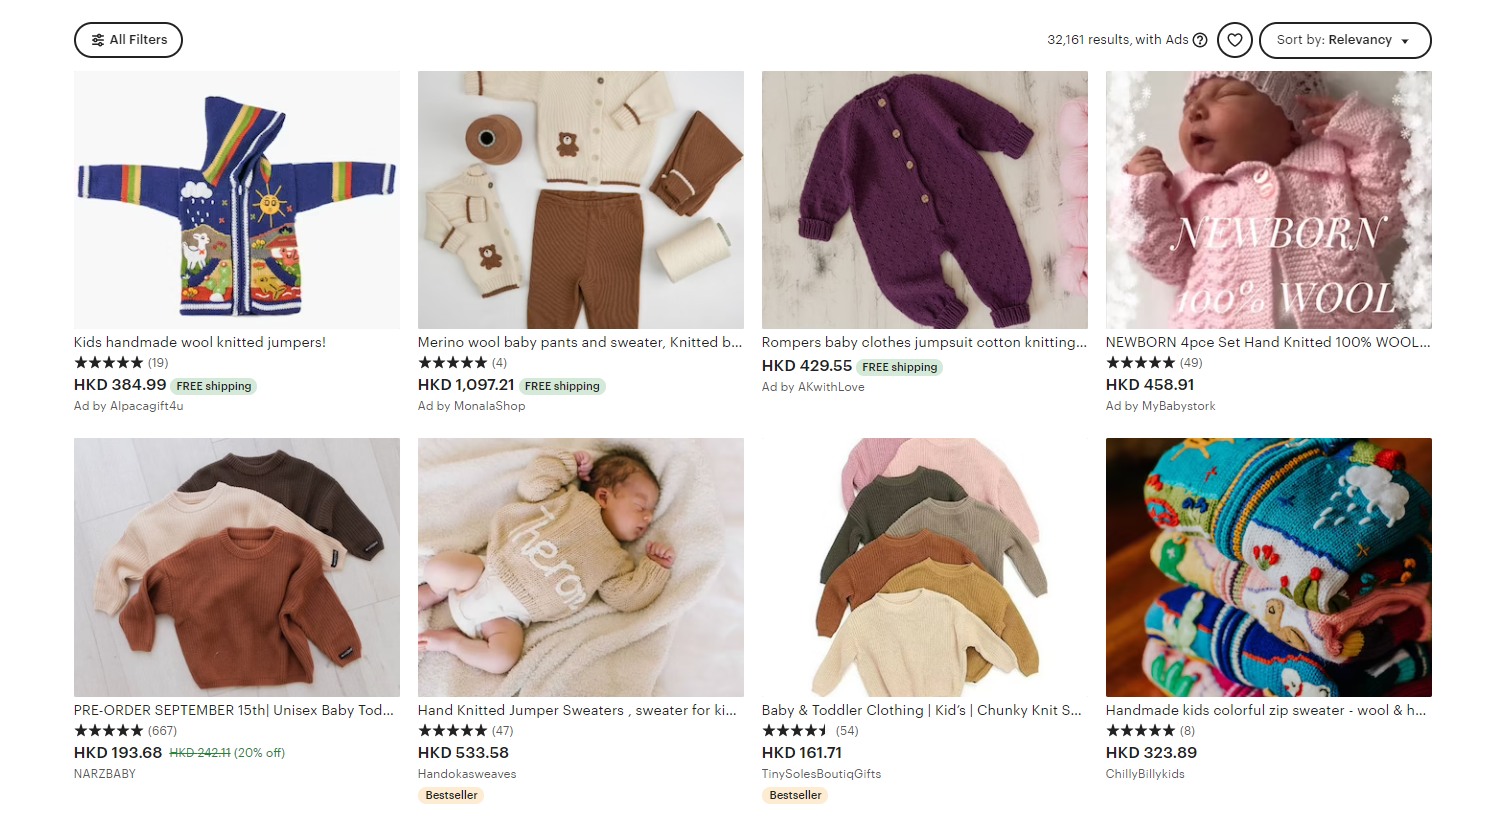Open the Merino wool baby pants image

point(581,200)
